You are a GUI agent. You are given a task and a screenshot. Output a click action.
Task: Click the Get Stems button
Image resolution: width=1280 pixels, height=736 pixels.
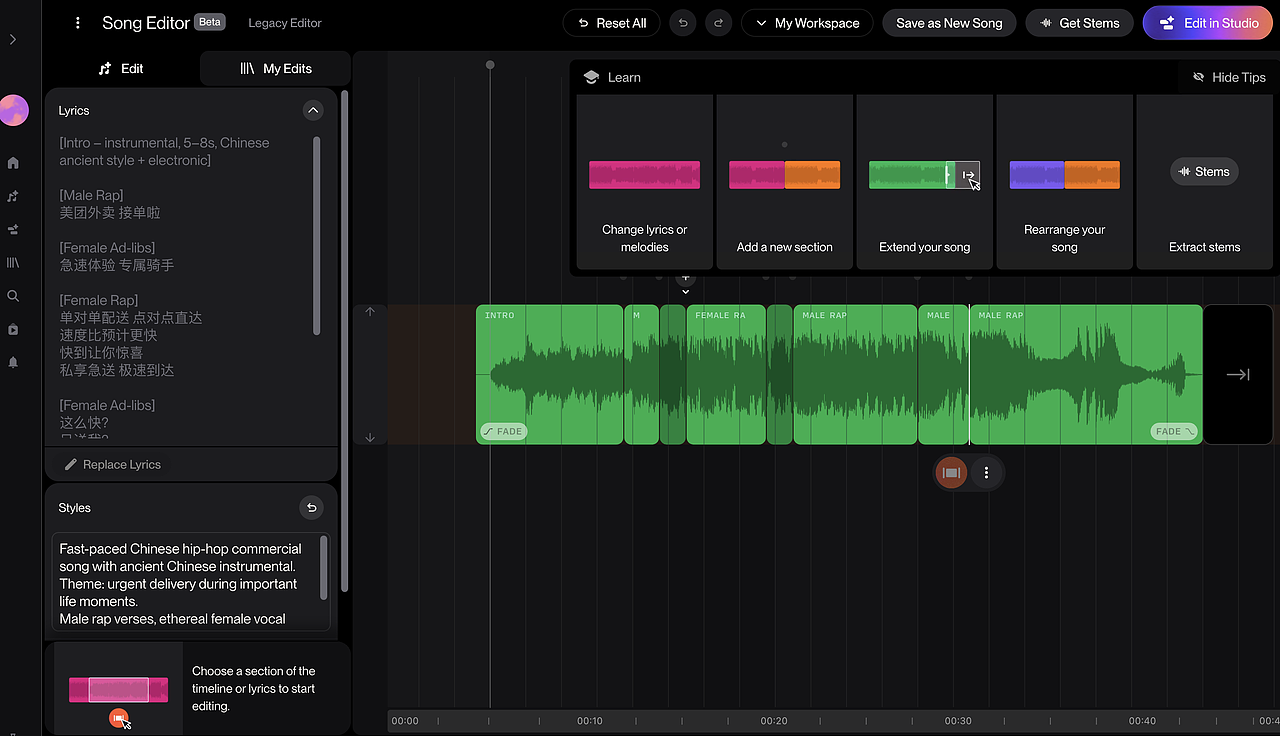[1079, 23]
